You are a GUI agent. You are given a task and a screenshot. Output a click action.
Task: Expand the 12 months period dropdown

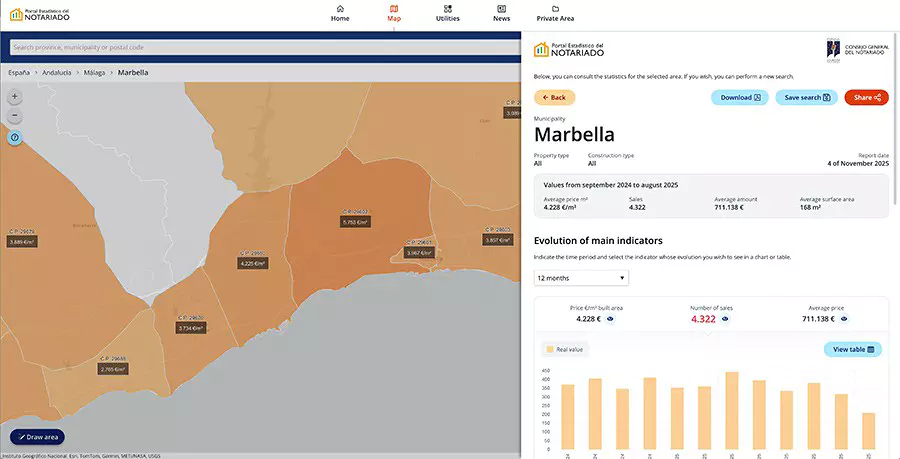[x=581, y=278]
